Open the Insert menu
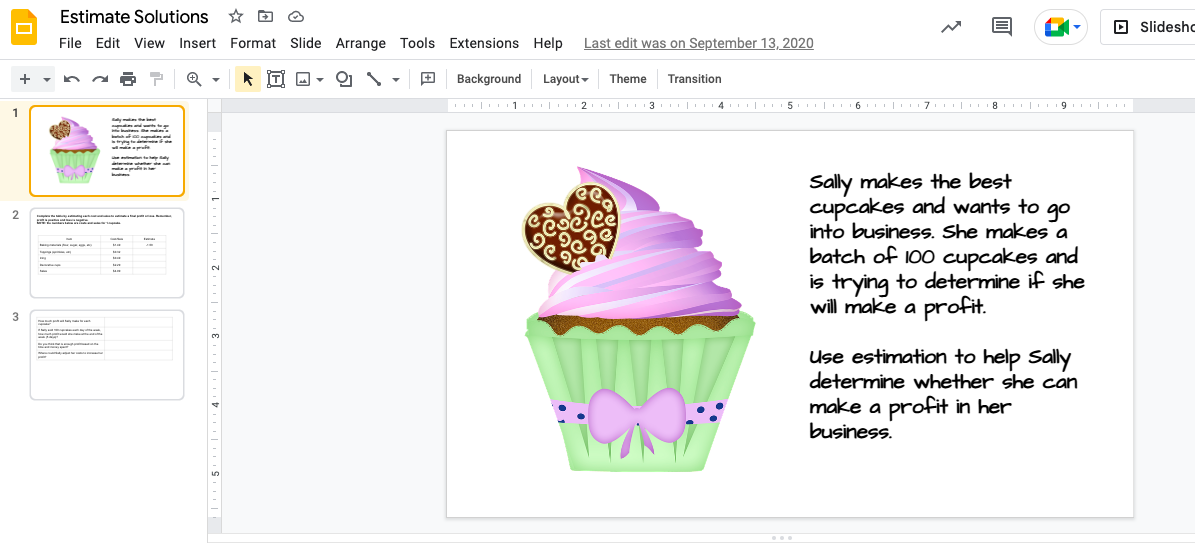Image resolution: width=1195 pixels, height=543 pixels. click(x=197, y=43)
